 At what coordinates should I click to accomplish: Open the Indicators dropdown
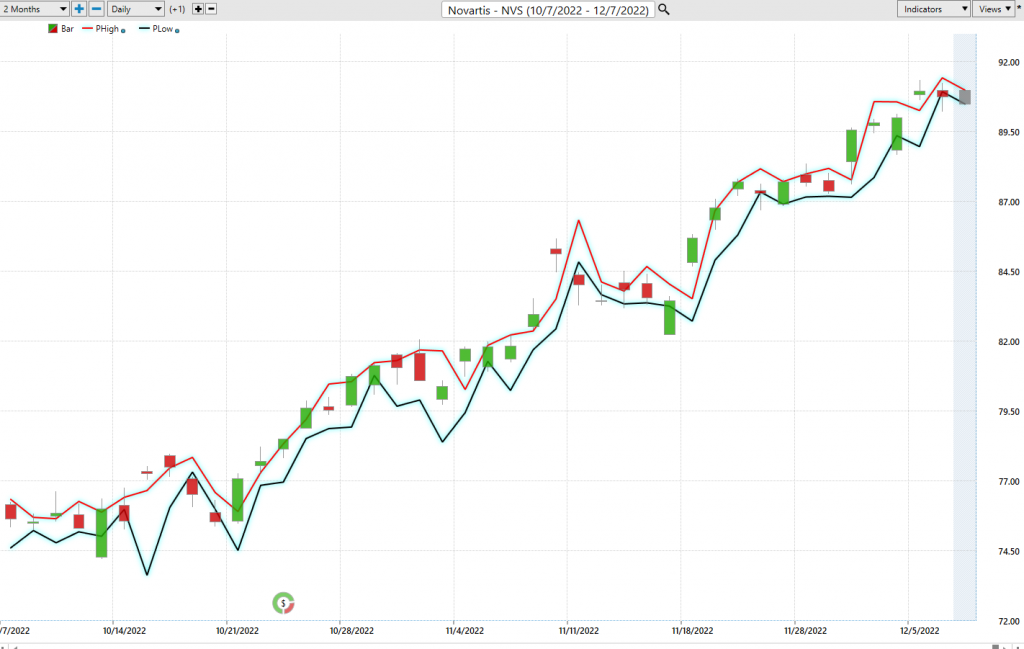[x=933, y=9]
